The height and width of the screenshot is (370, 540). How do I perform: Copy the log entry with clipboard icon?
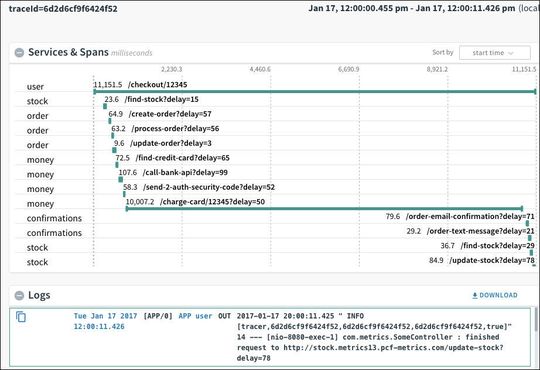21,316
